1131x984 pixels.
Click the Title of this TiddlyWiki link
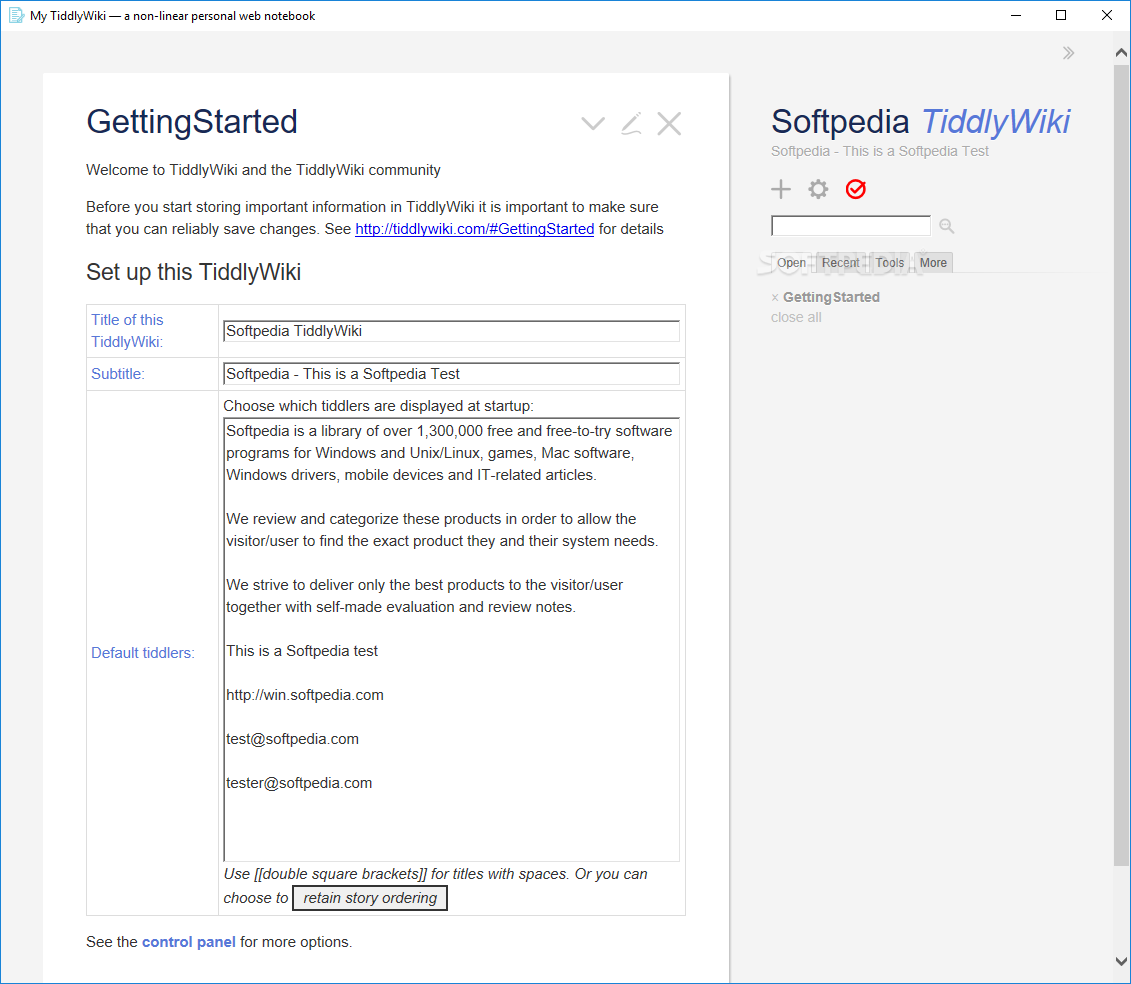[127, 330]
